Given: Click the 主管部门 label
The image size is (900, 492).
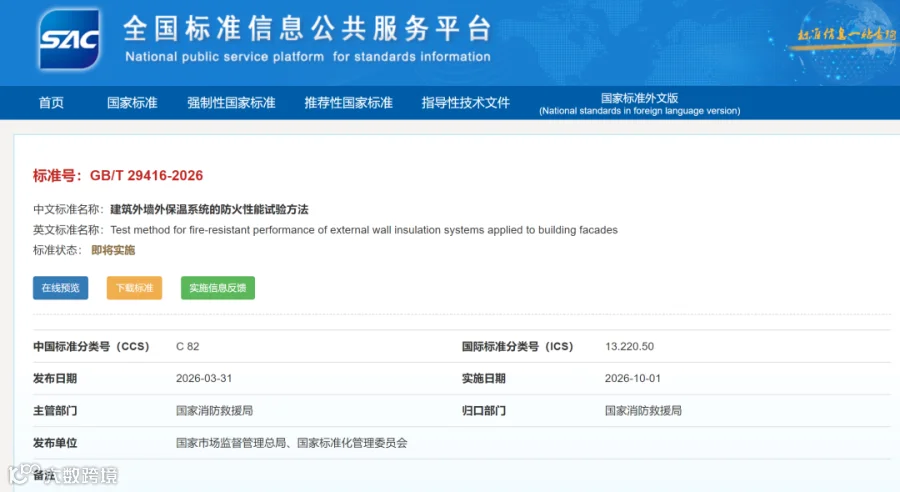Looking at the screenshot, I should 55,410.
